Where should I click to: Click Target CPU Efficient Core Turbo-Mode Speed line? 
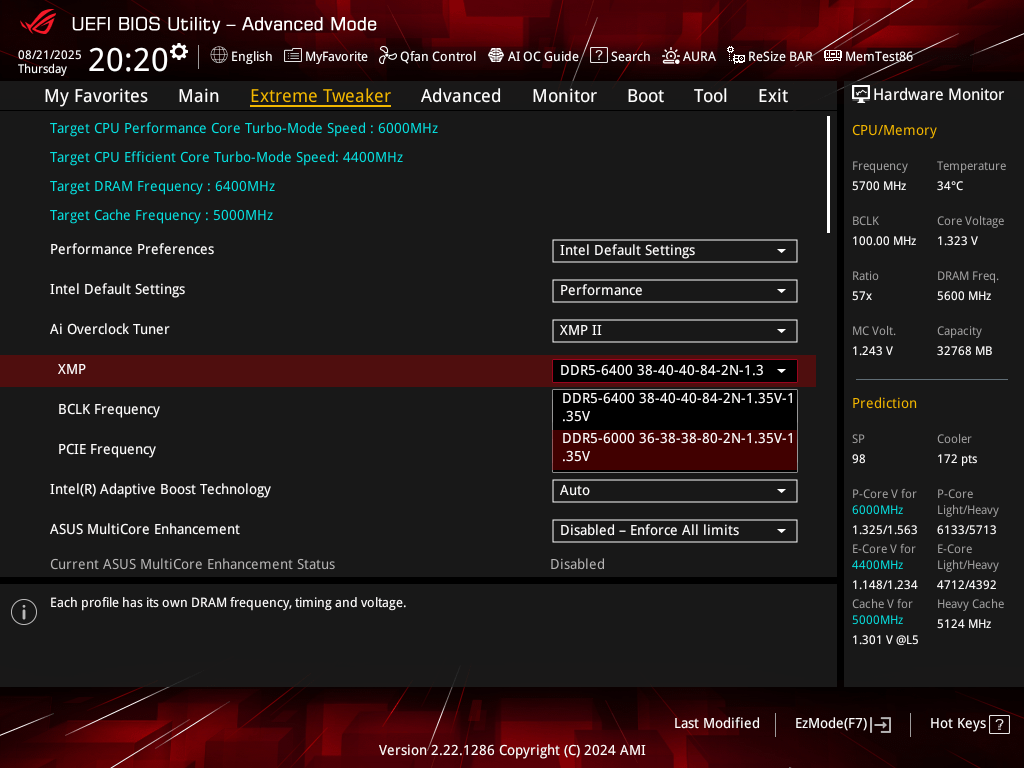(x=226, y=157)
